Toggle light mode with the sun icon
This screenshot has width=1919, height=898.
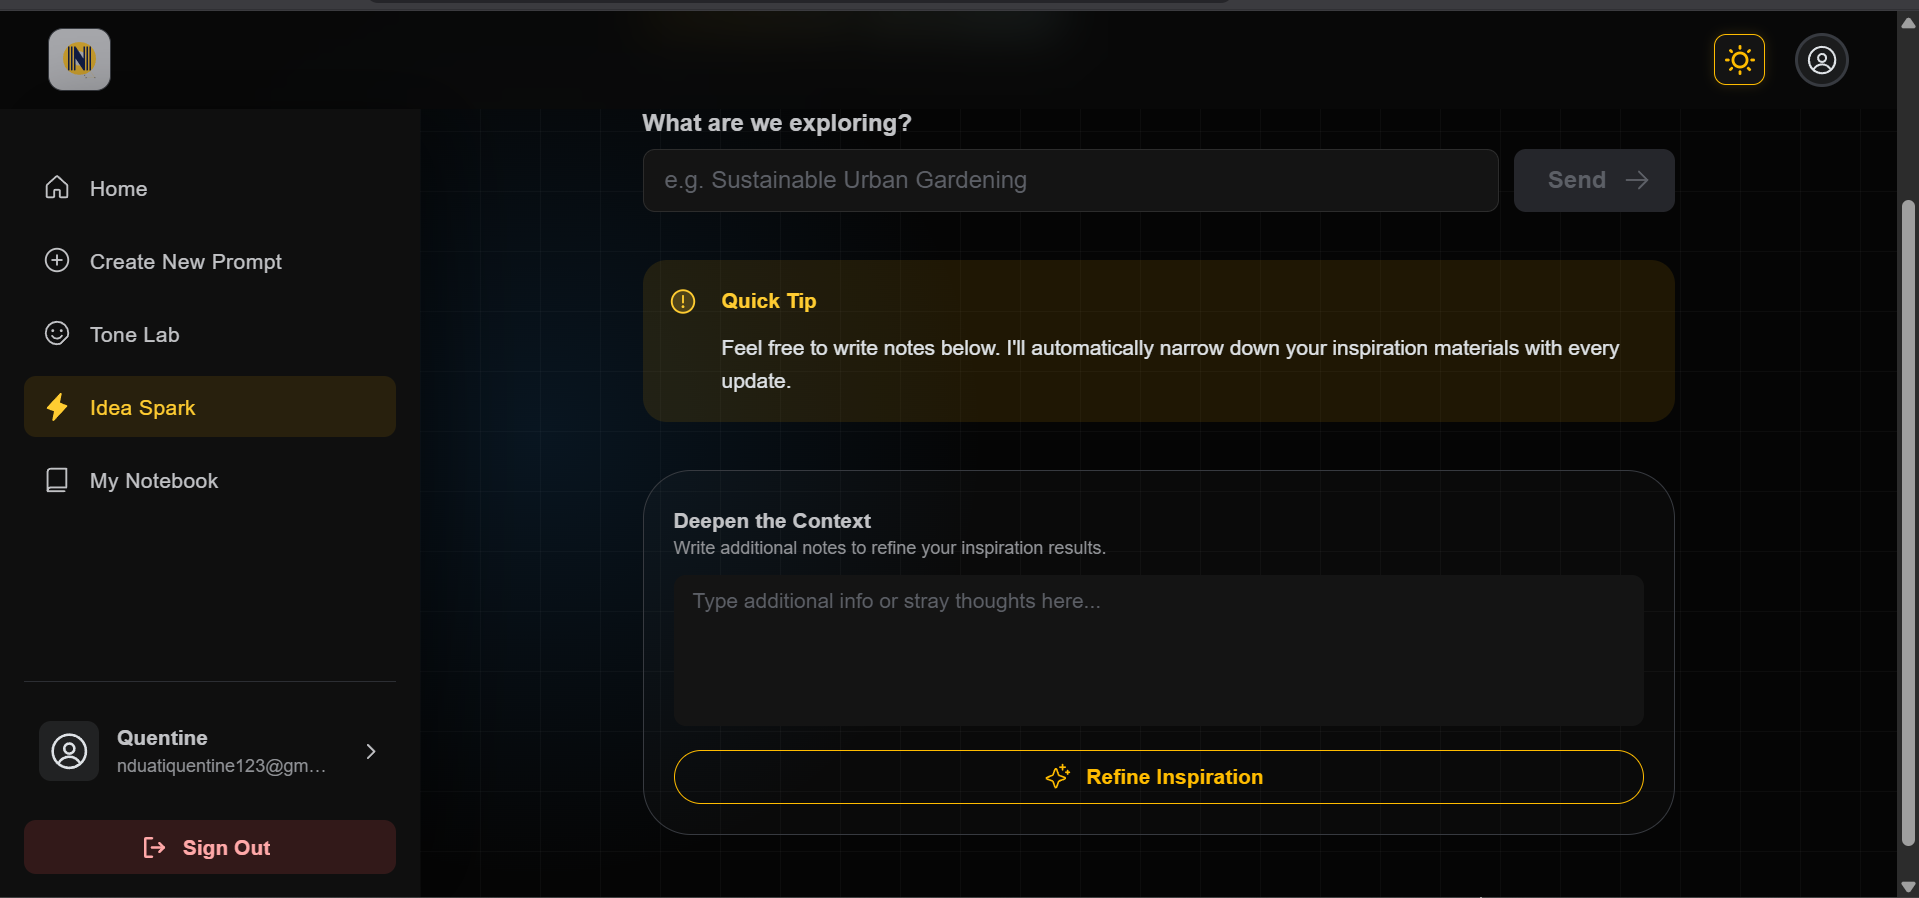1739,60
